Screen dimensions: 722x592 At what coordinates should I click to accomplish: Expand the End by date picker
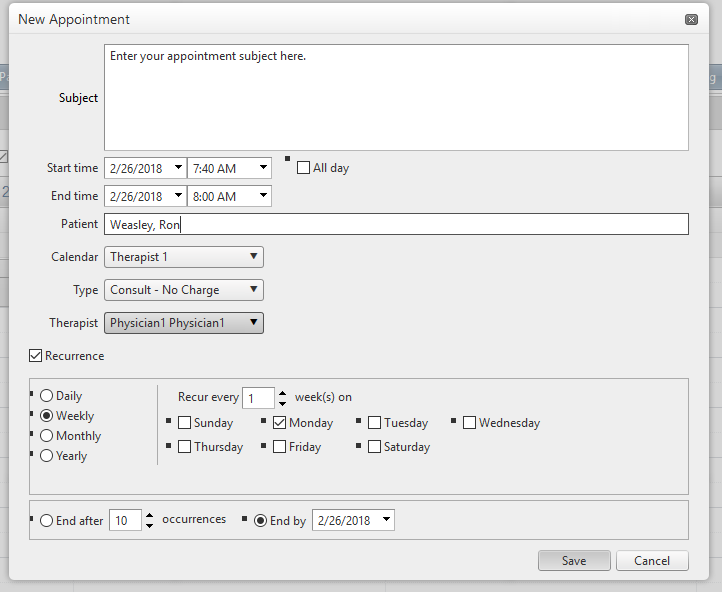tap(386, 520)
